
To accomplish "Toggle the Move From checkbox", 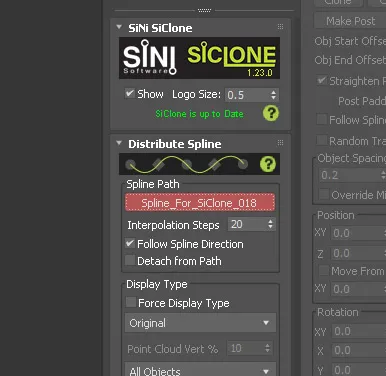I will point(324,270).
